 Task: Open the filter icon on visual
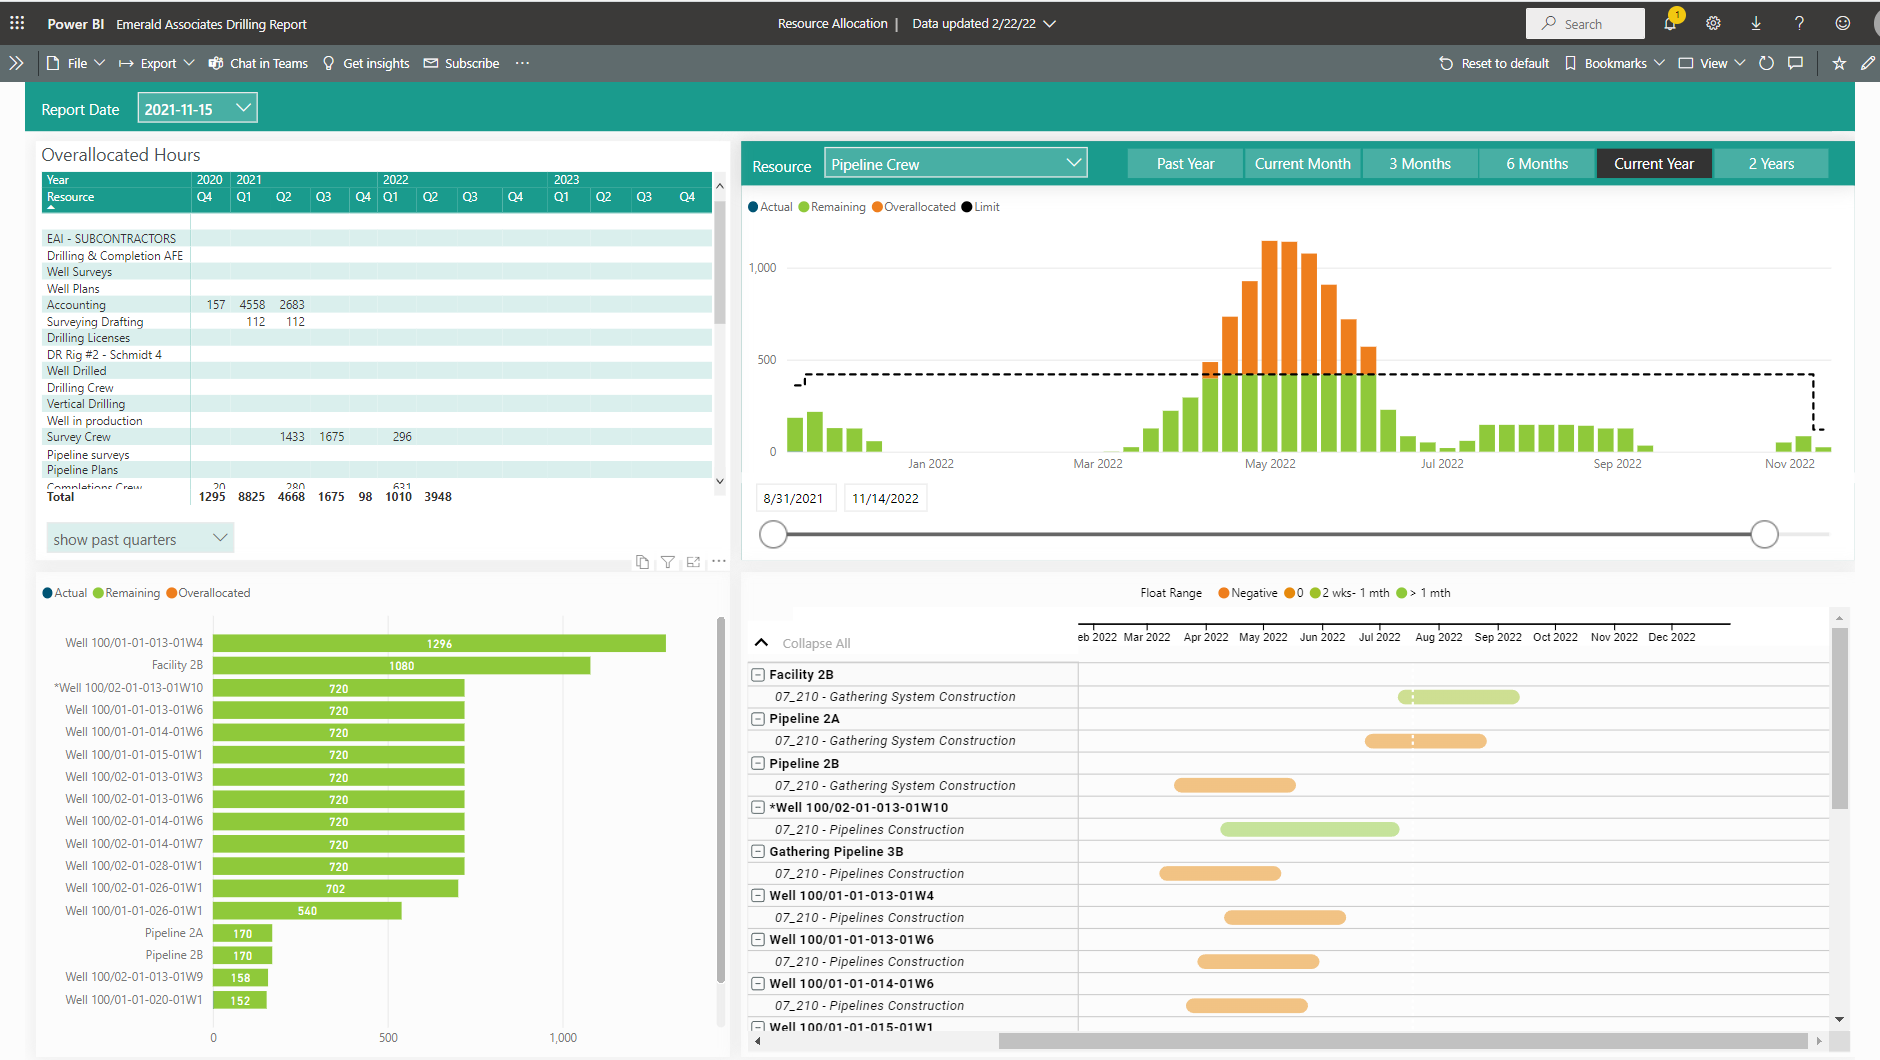click(x=667, y=562)
